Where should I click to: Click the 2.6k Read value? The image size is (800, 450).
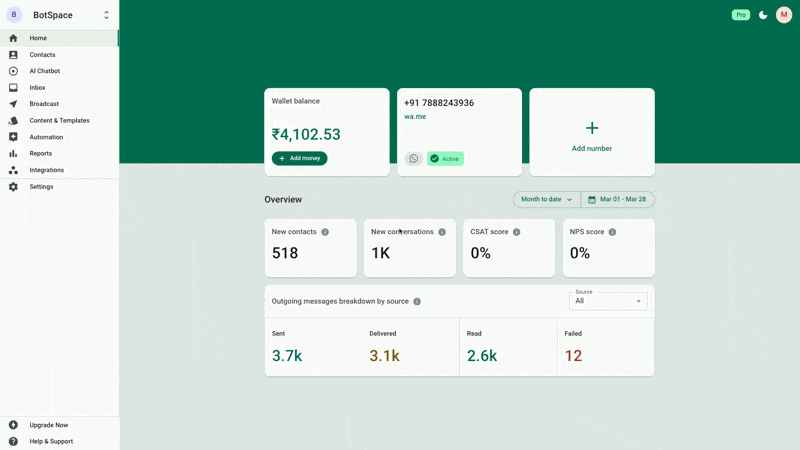click(482, 356)
